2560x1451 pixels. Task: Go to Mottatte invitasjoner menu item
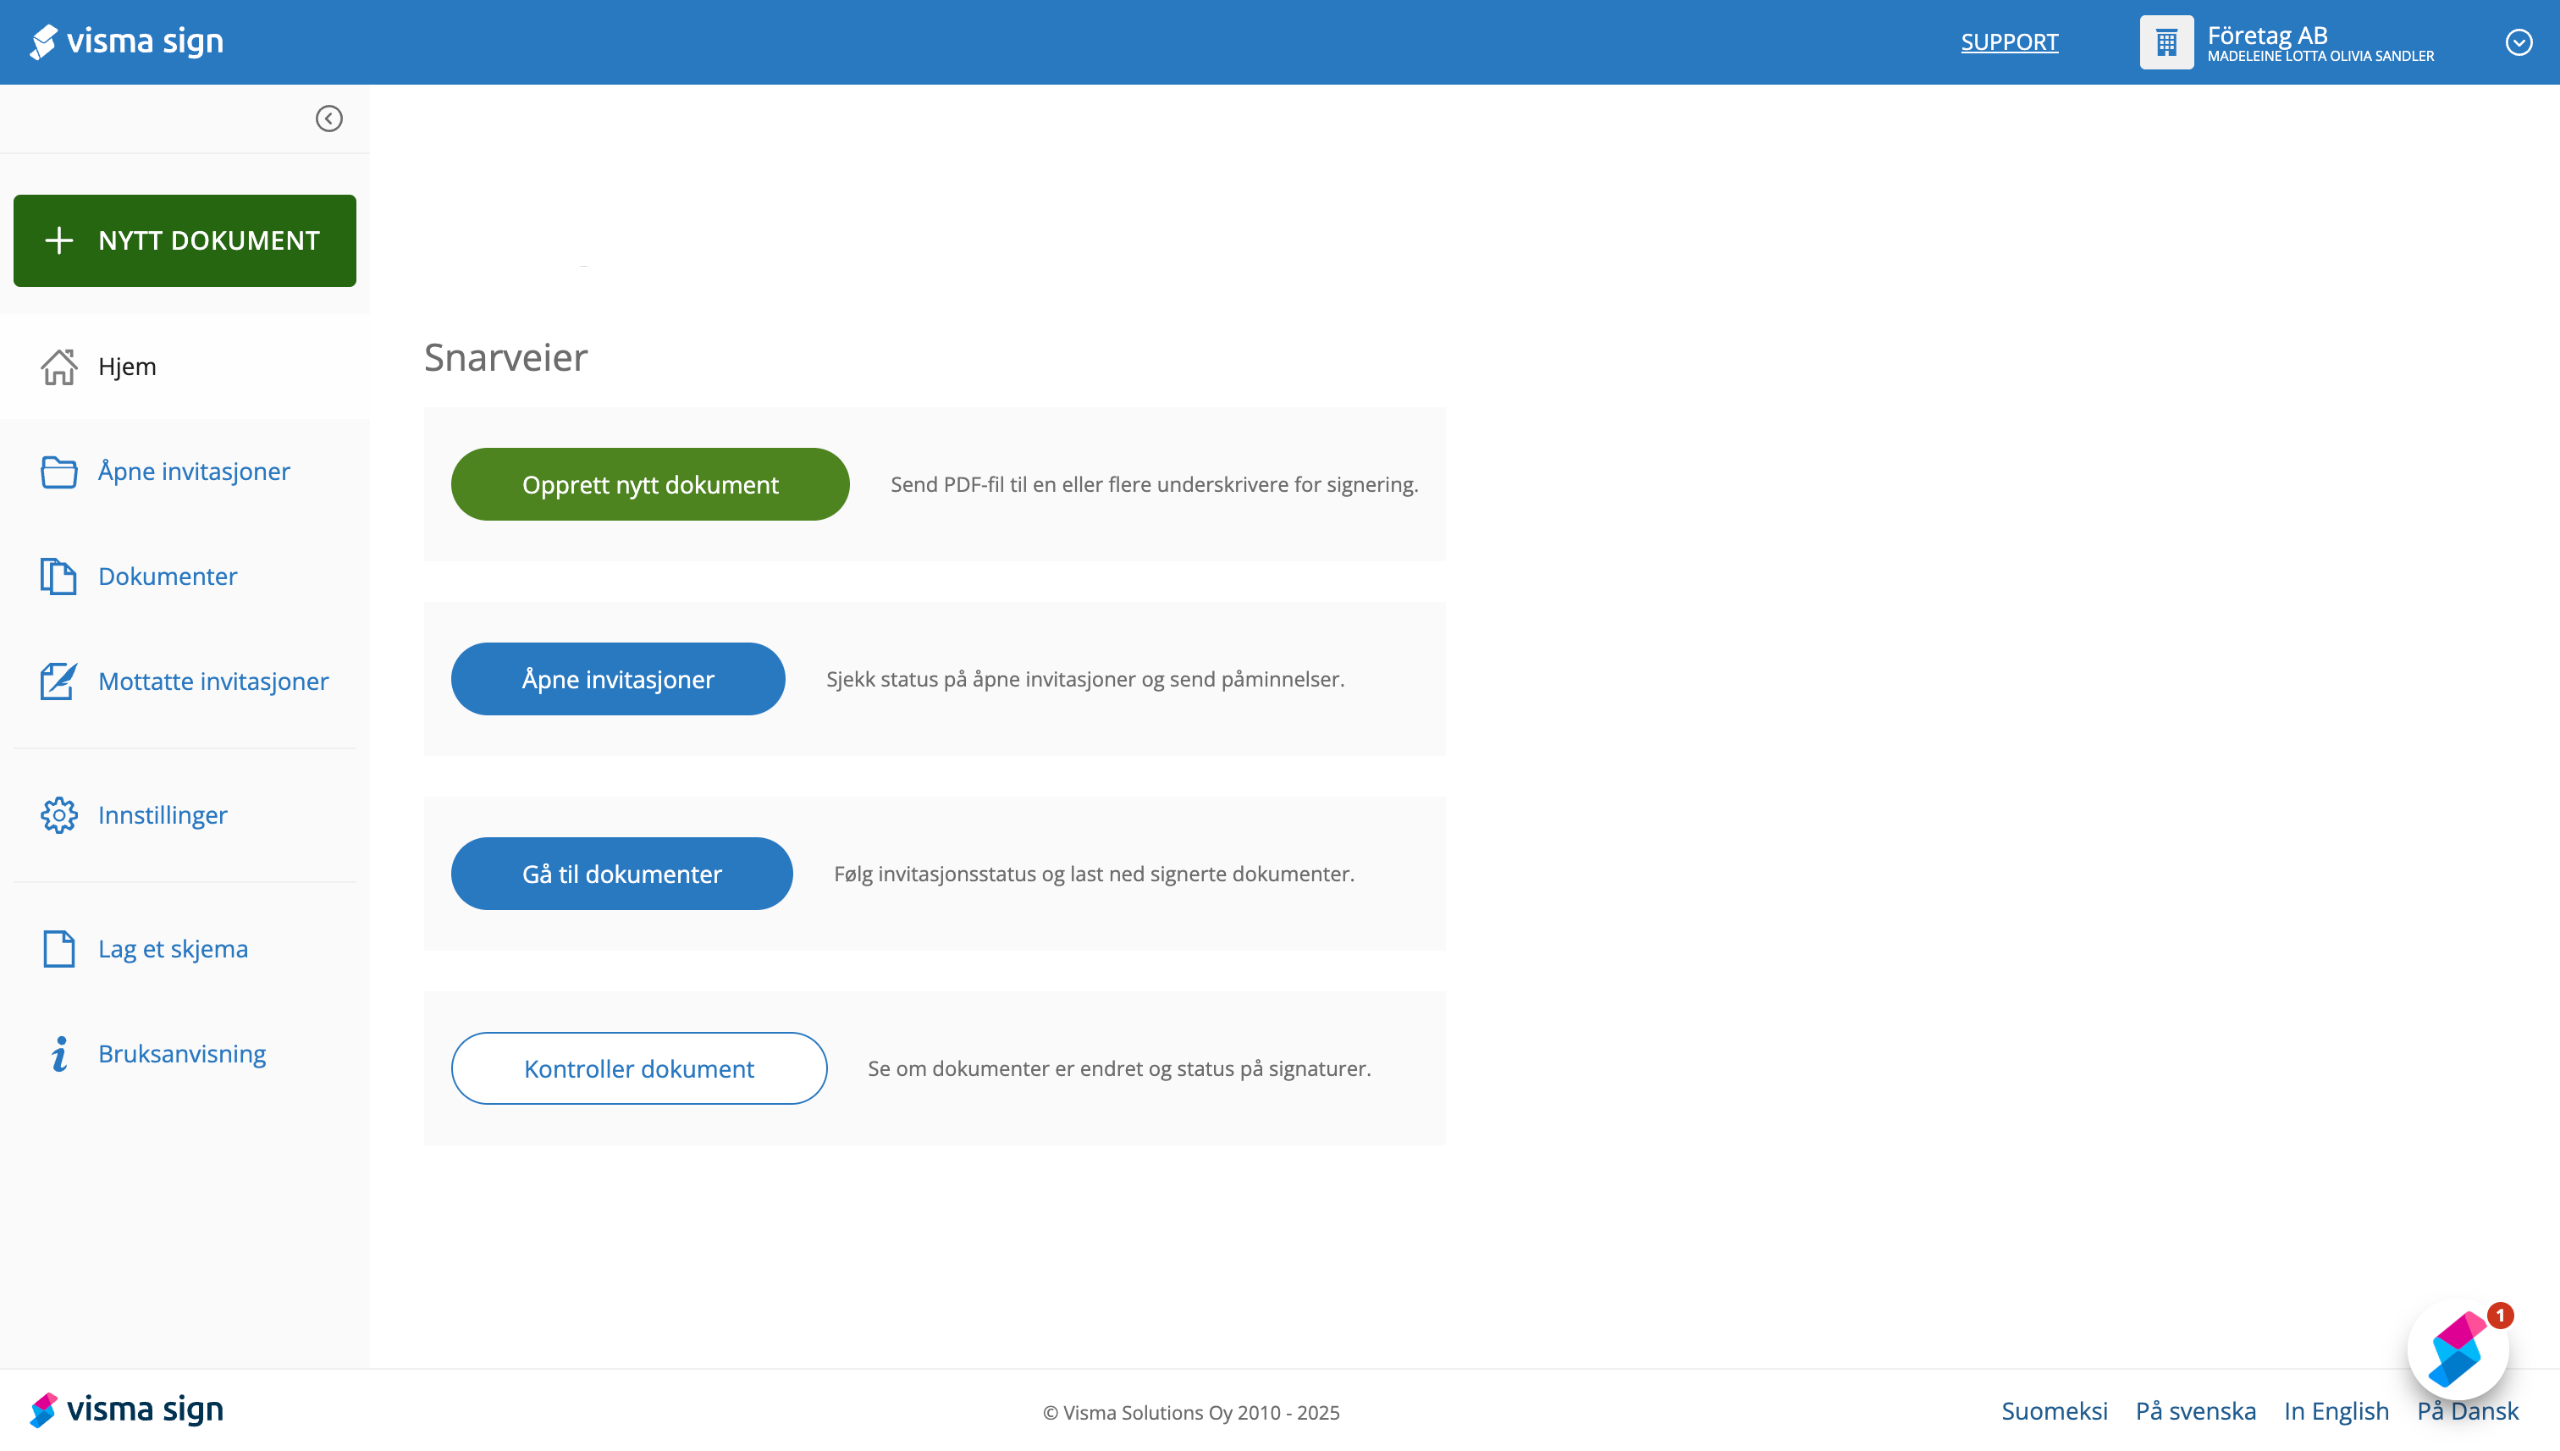[213, 682]
